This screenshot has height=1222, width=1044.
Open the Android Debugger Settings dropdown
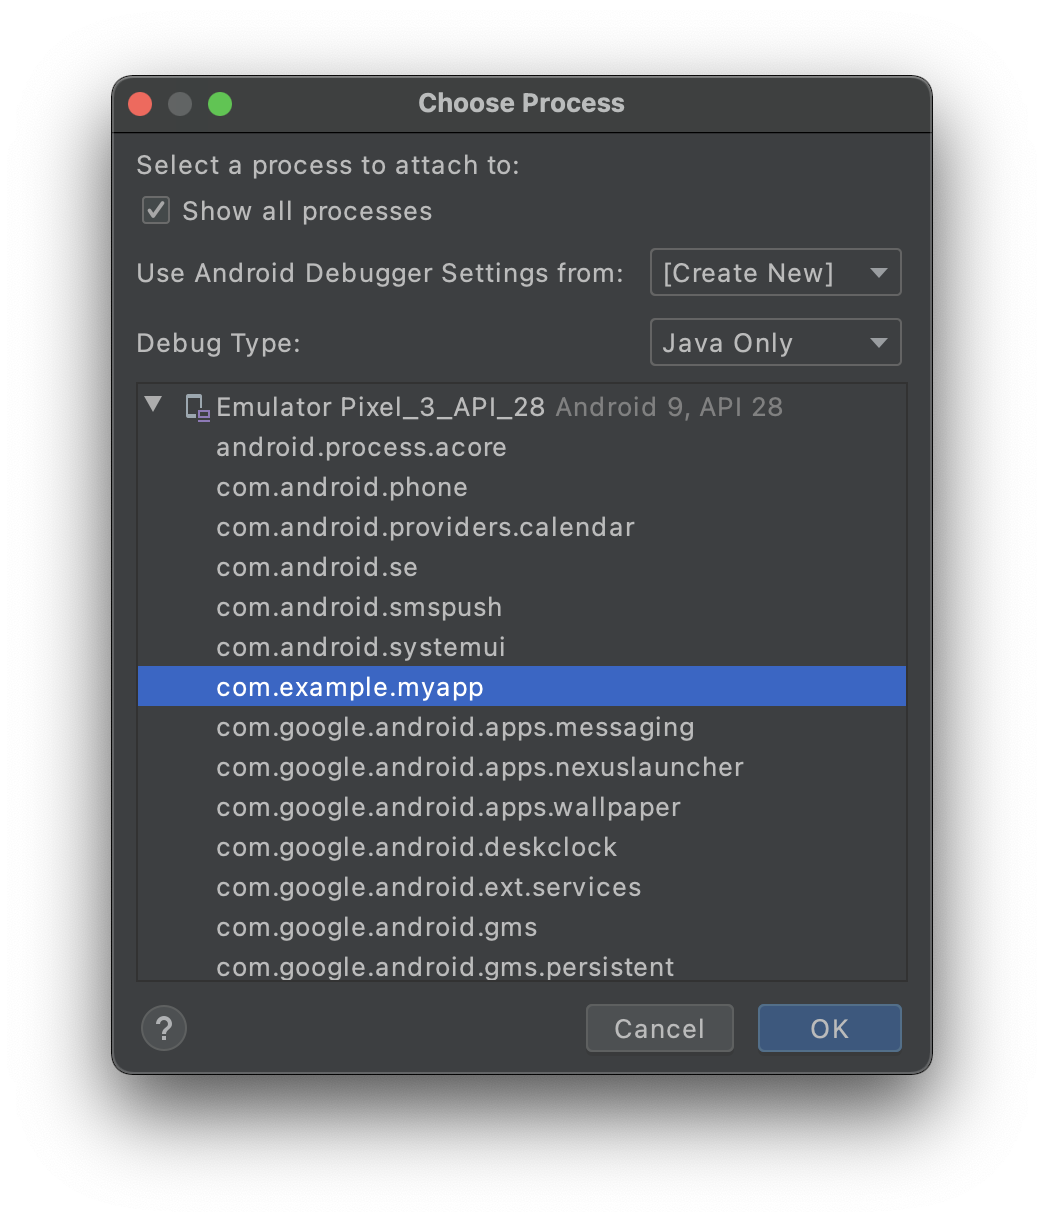point(776,272)
